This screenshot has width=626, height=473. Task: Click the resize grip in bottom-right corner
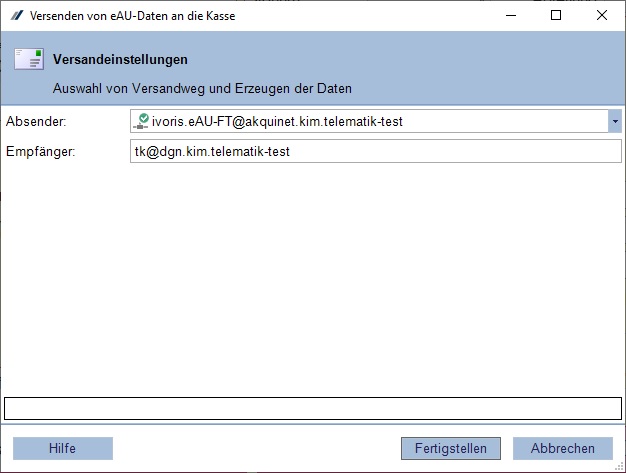click(x=619, y=466)
